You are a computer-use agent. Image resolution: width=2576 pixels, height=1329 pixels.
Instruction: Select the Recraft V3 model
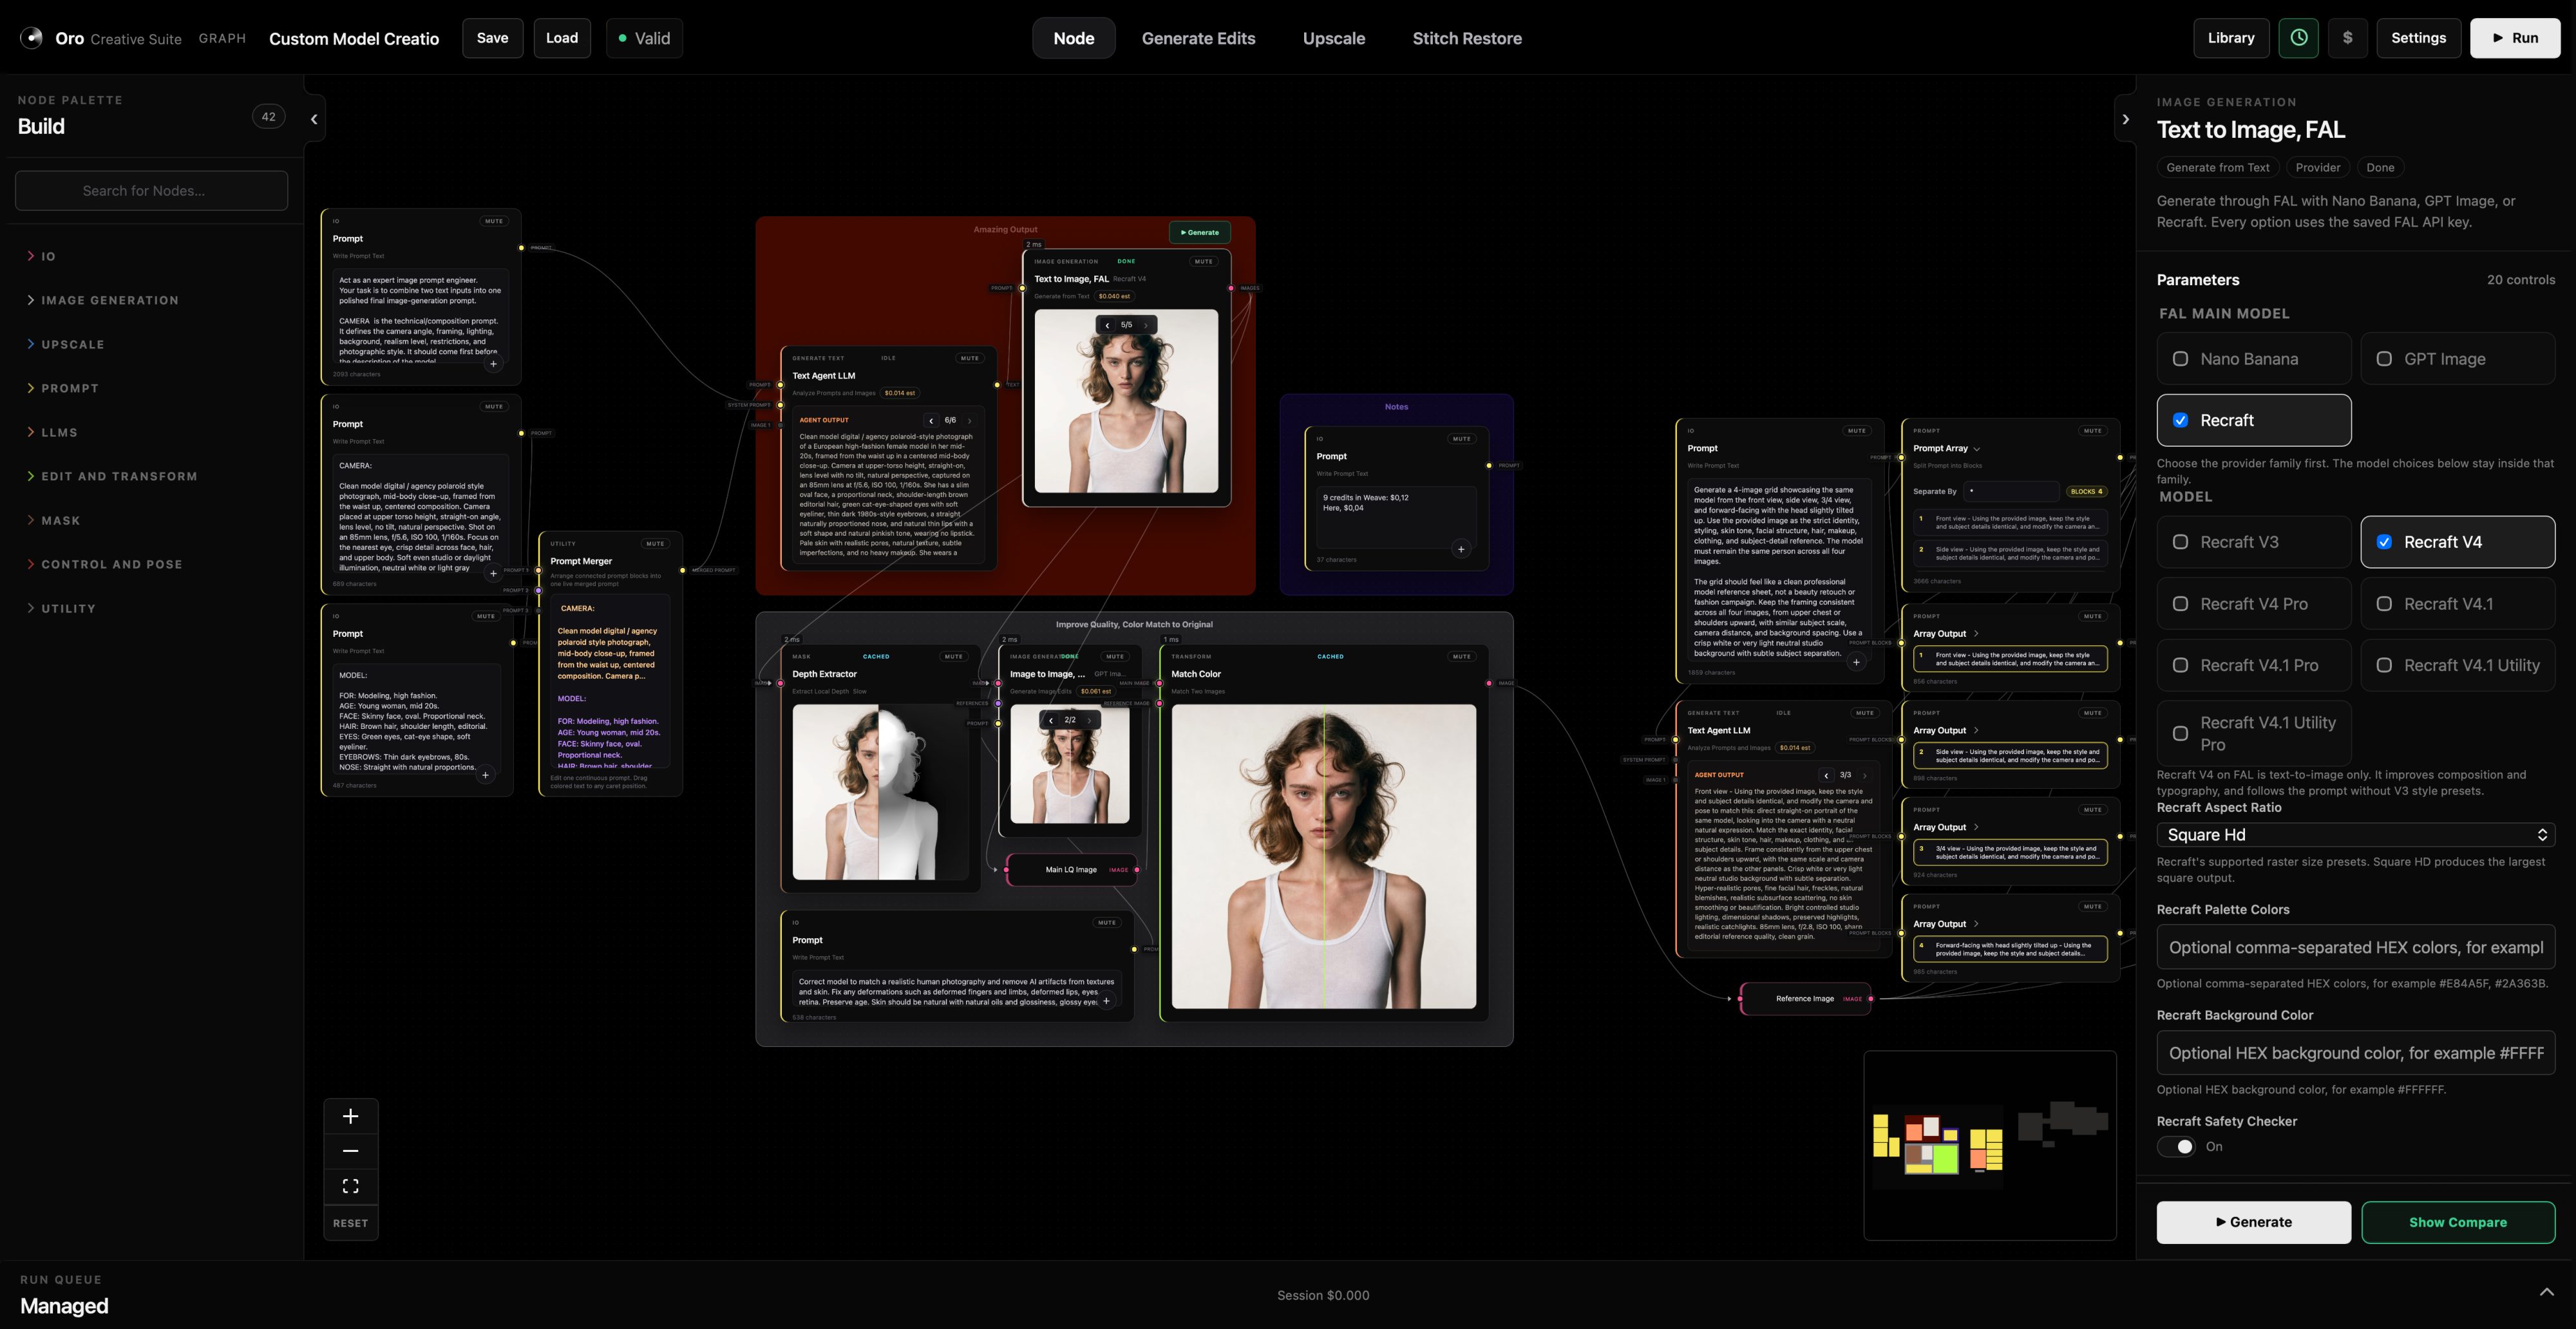2253,542
